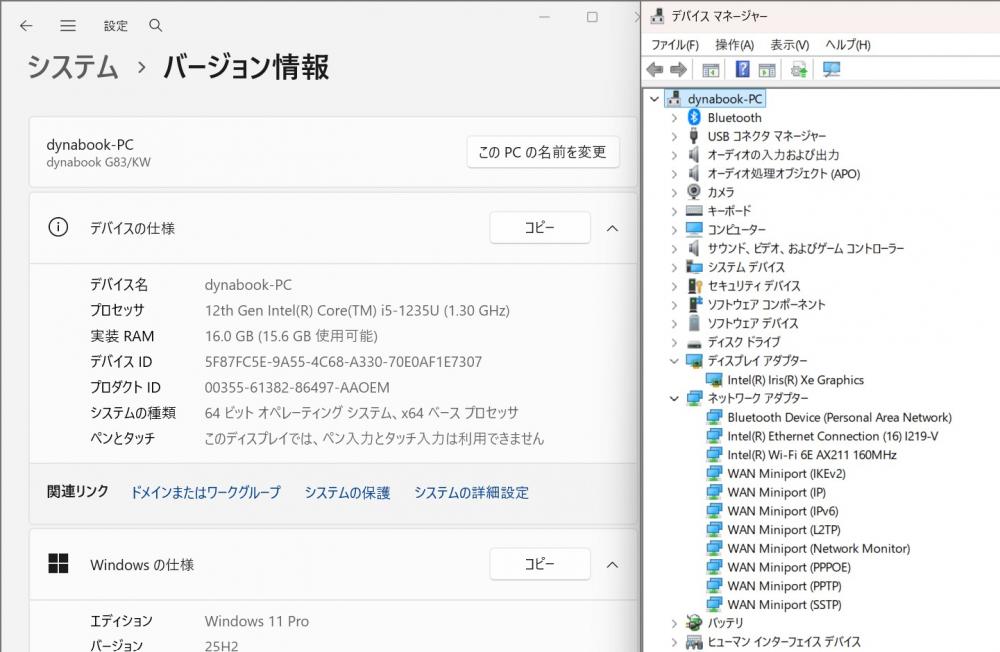Click セキュリティ デバイス key icon

coord(695,285)
